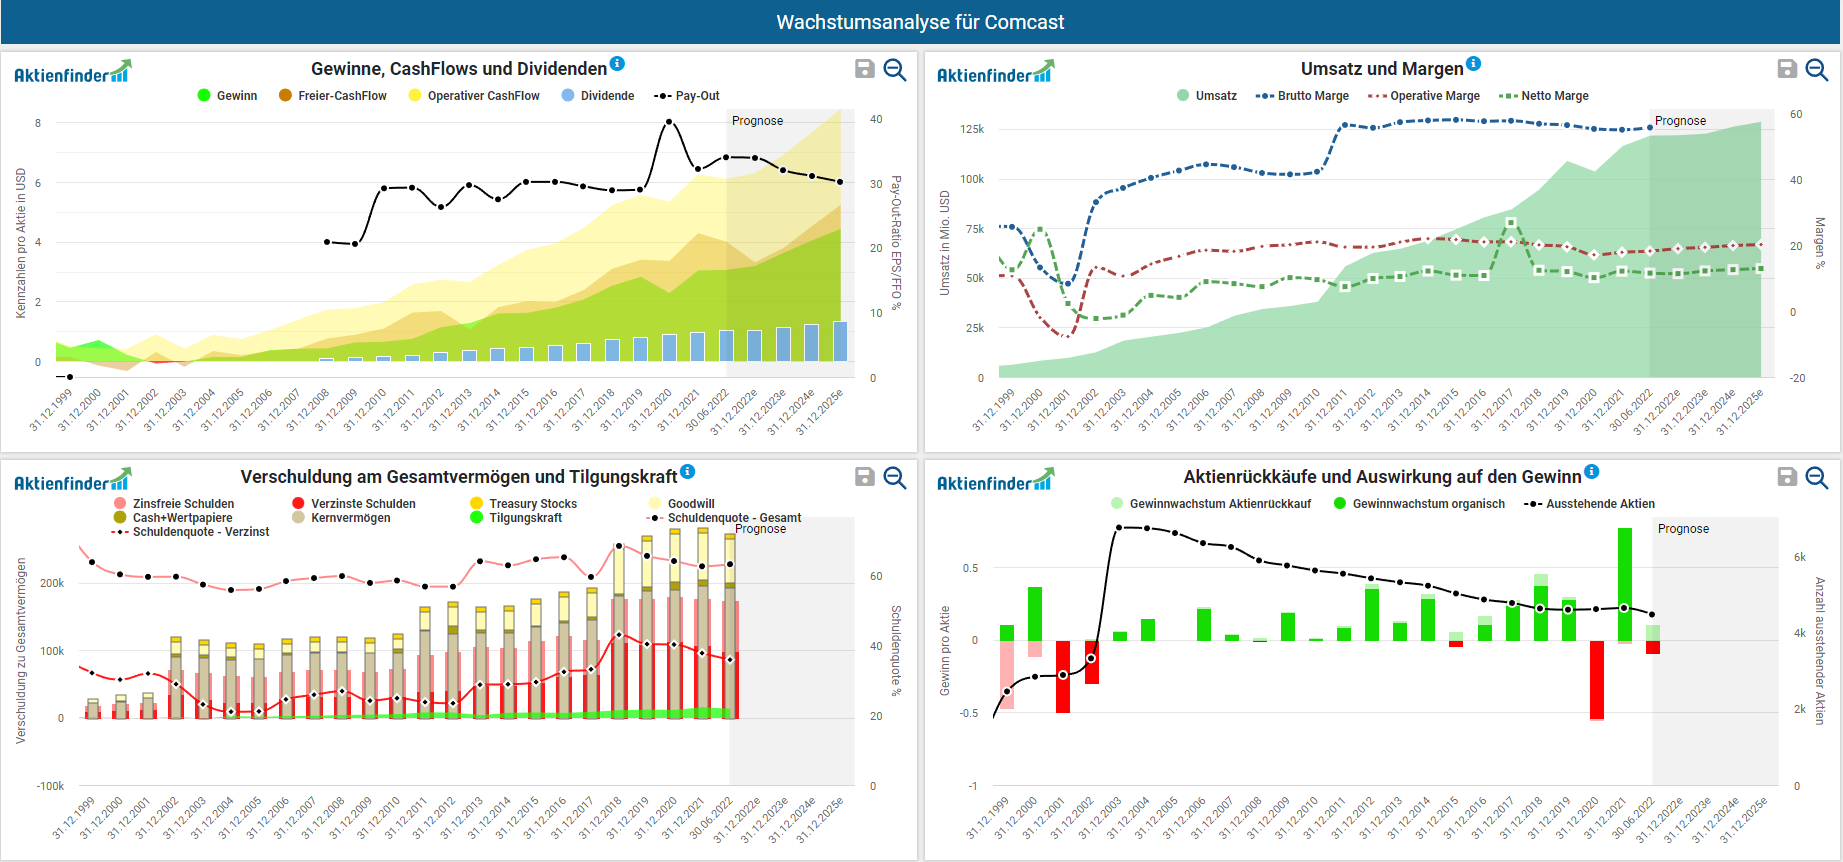Save the Aktienrückkäufe chart as image

click(x=1787, y=477)
